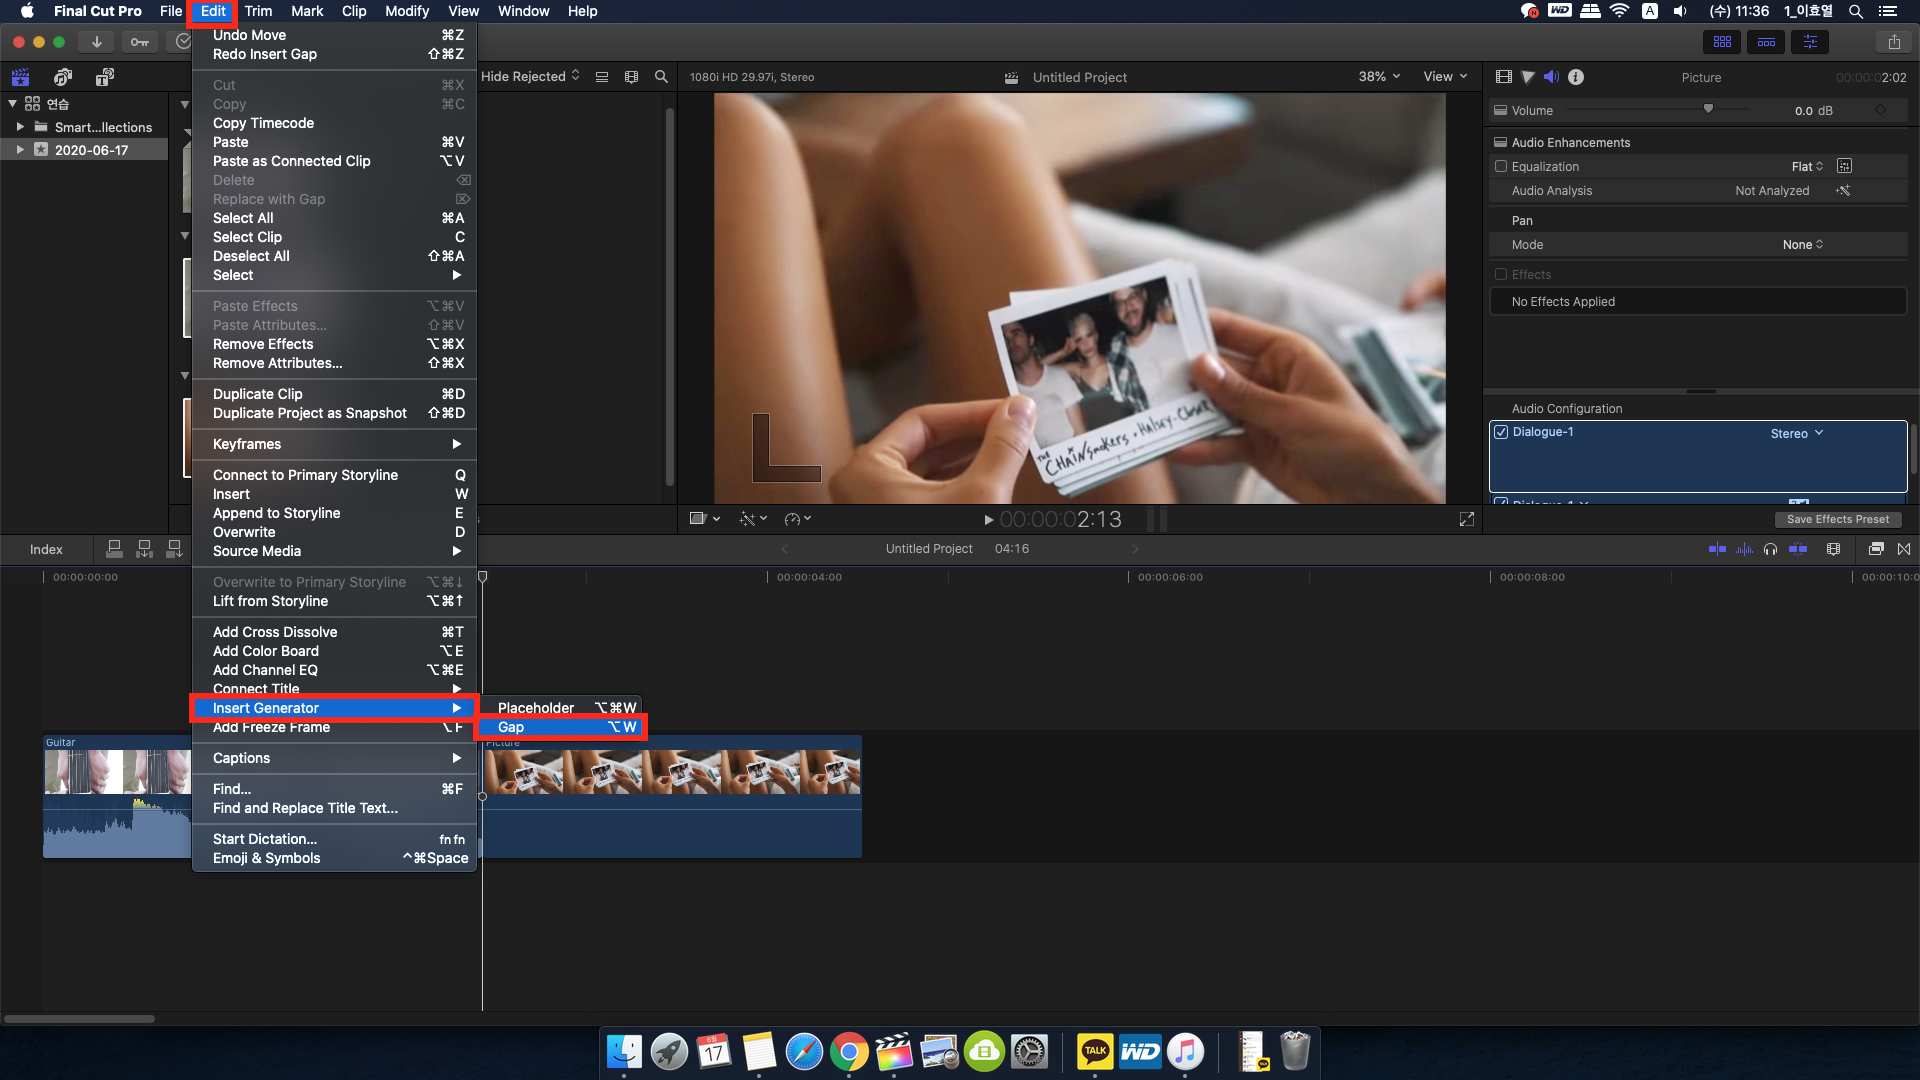The height and width of the screenshot is (1080, 1920).
Task: Enable the Equalization checkbox
Action: tap(1500, 166)
